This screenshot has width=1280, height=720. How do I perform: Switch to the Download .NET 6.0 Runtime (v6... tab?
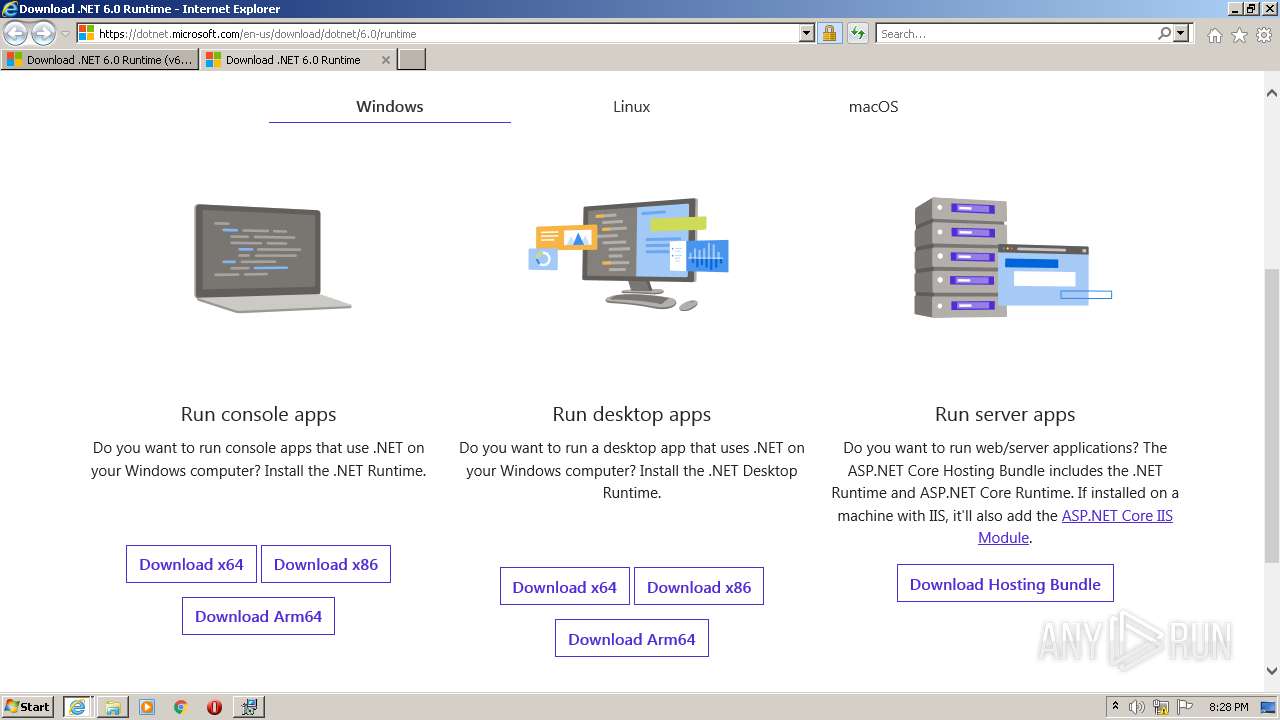(x=100, y=60)
